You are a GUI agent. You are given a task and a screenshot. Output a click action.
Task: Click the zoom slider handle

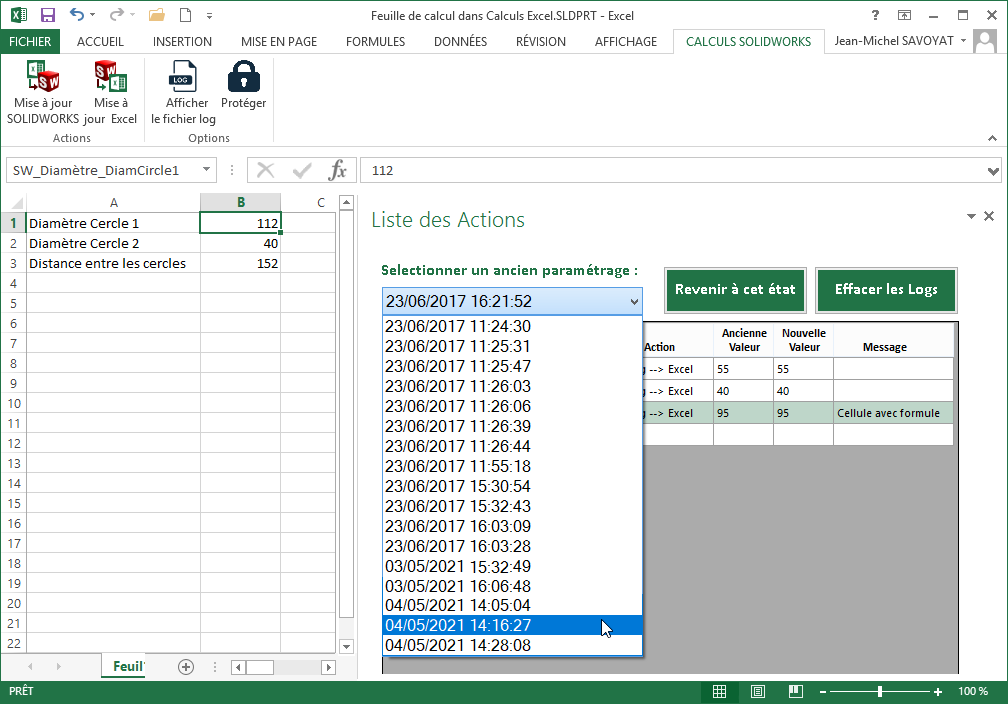coord(880,692)
